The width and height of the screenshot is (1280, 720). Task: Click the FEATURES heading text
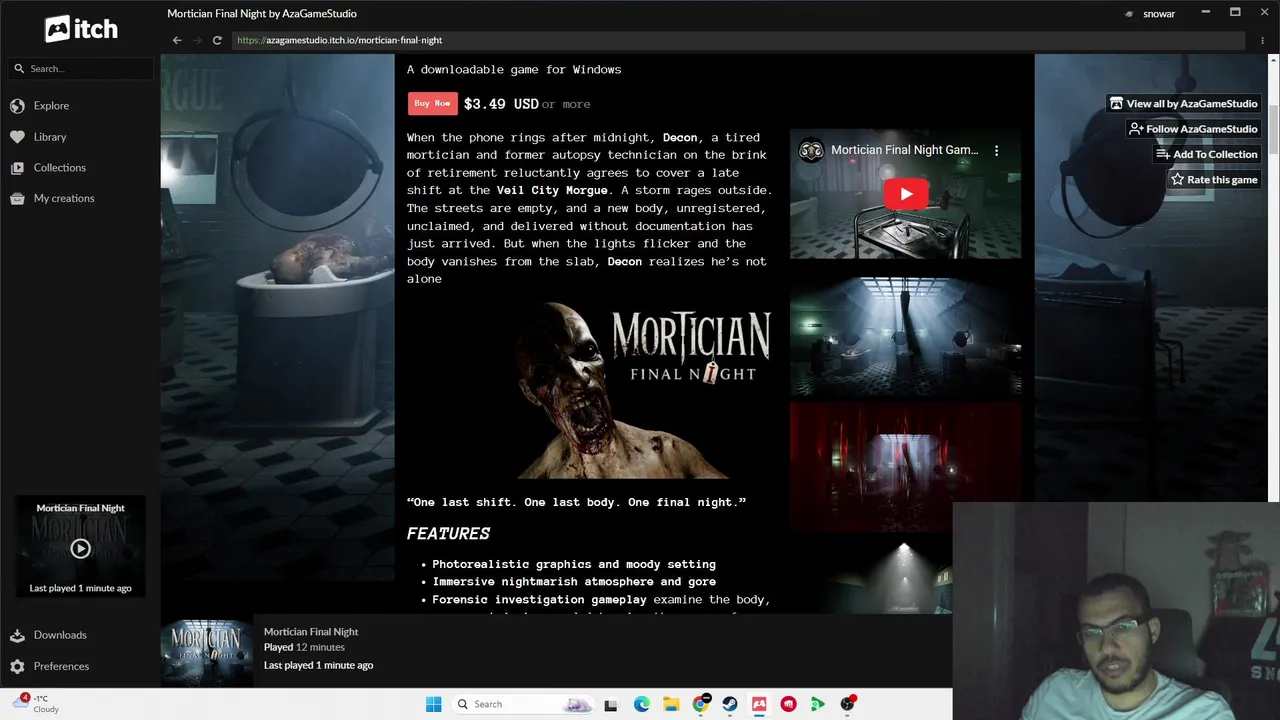448,534
